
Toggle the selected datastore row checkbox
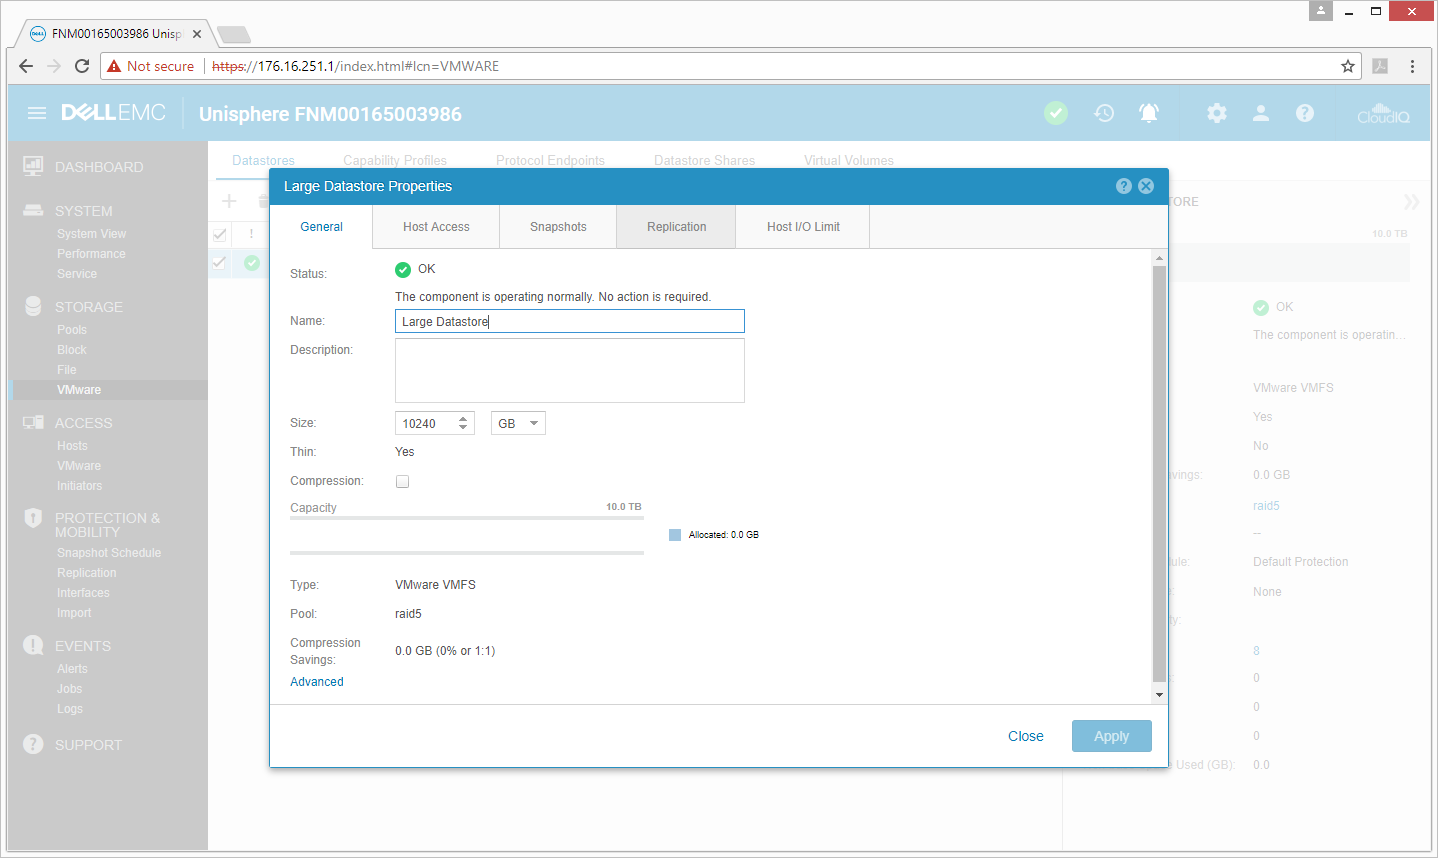coord(220,263)
